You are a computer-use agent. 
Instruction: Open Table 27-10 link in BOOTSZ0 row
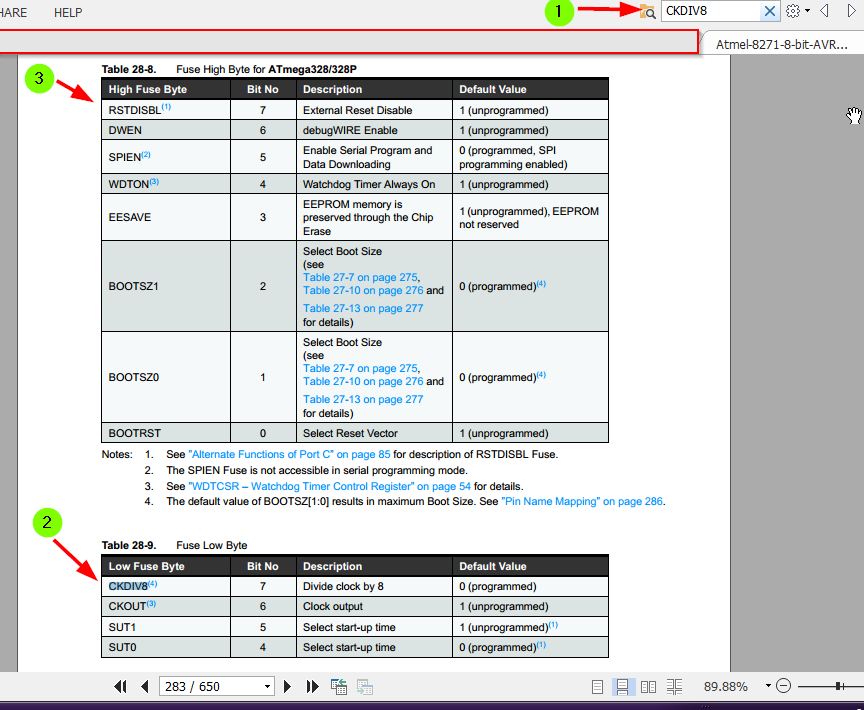[x=363, y=381]
